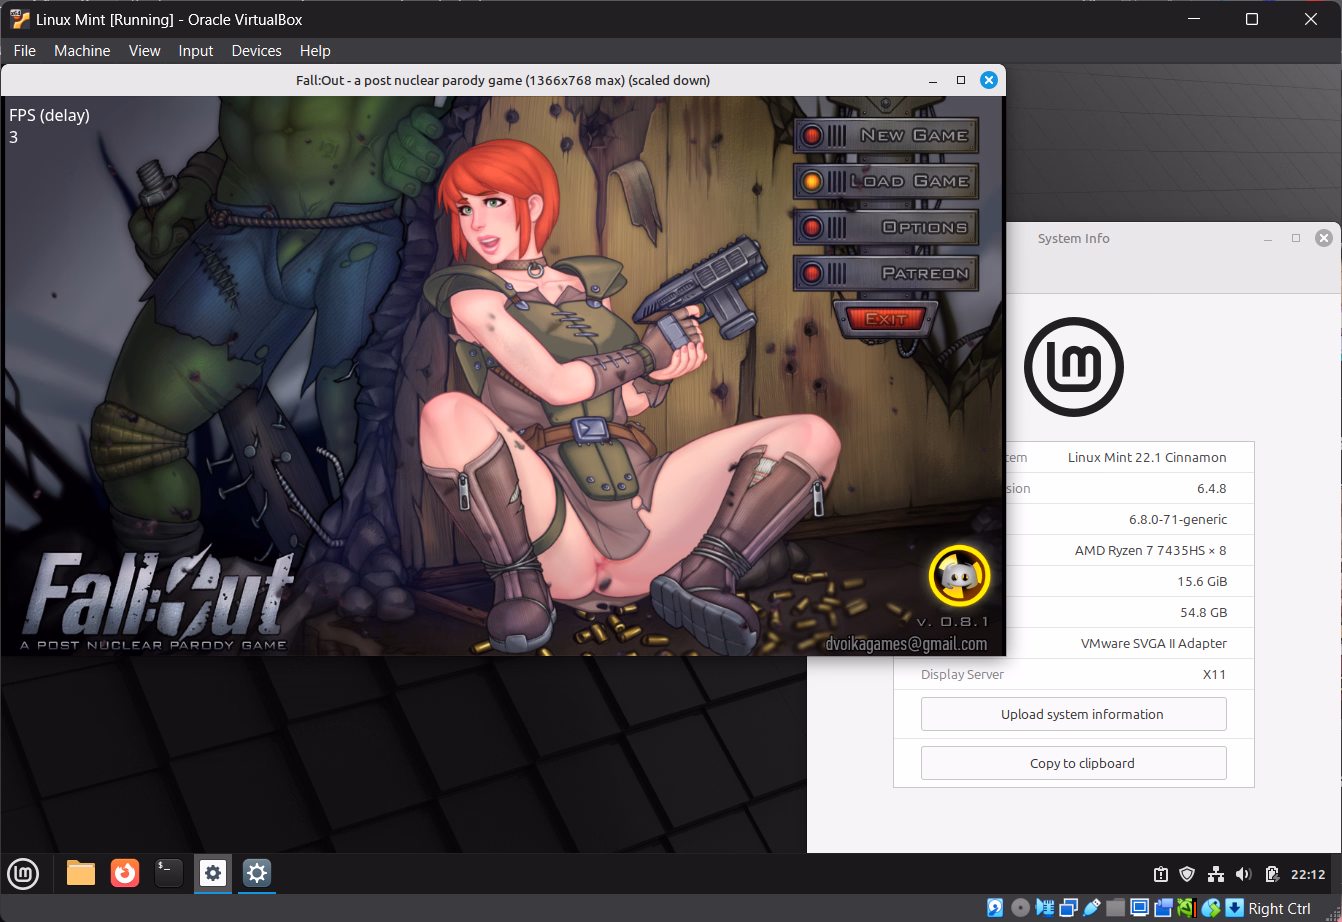The image size is (1342, 922).
Task: Click the v. 0.8.1 version text
Action: click(952, 621)
